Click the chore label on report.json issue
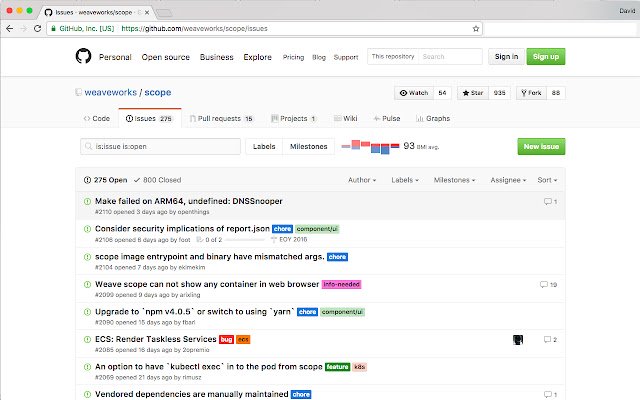Image resolution: width=640 pixels, height=400 pixels. pyautogui.click(x=282, y=229)
